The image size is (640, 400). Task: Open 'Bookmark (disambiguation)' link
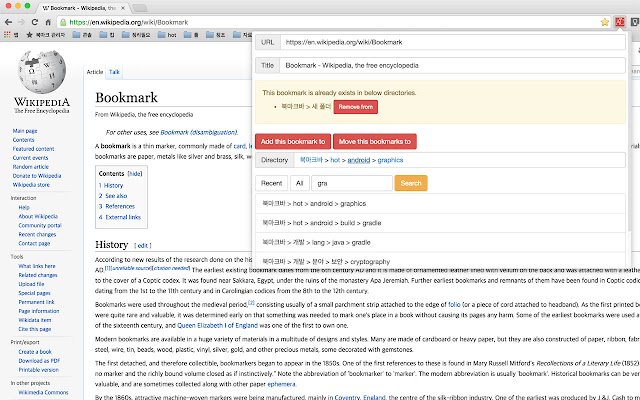click(199, 132)
